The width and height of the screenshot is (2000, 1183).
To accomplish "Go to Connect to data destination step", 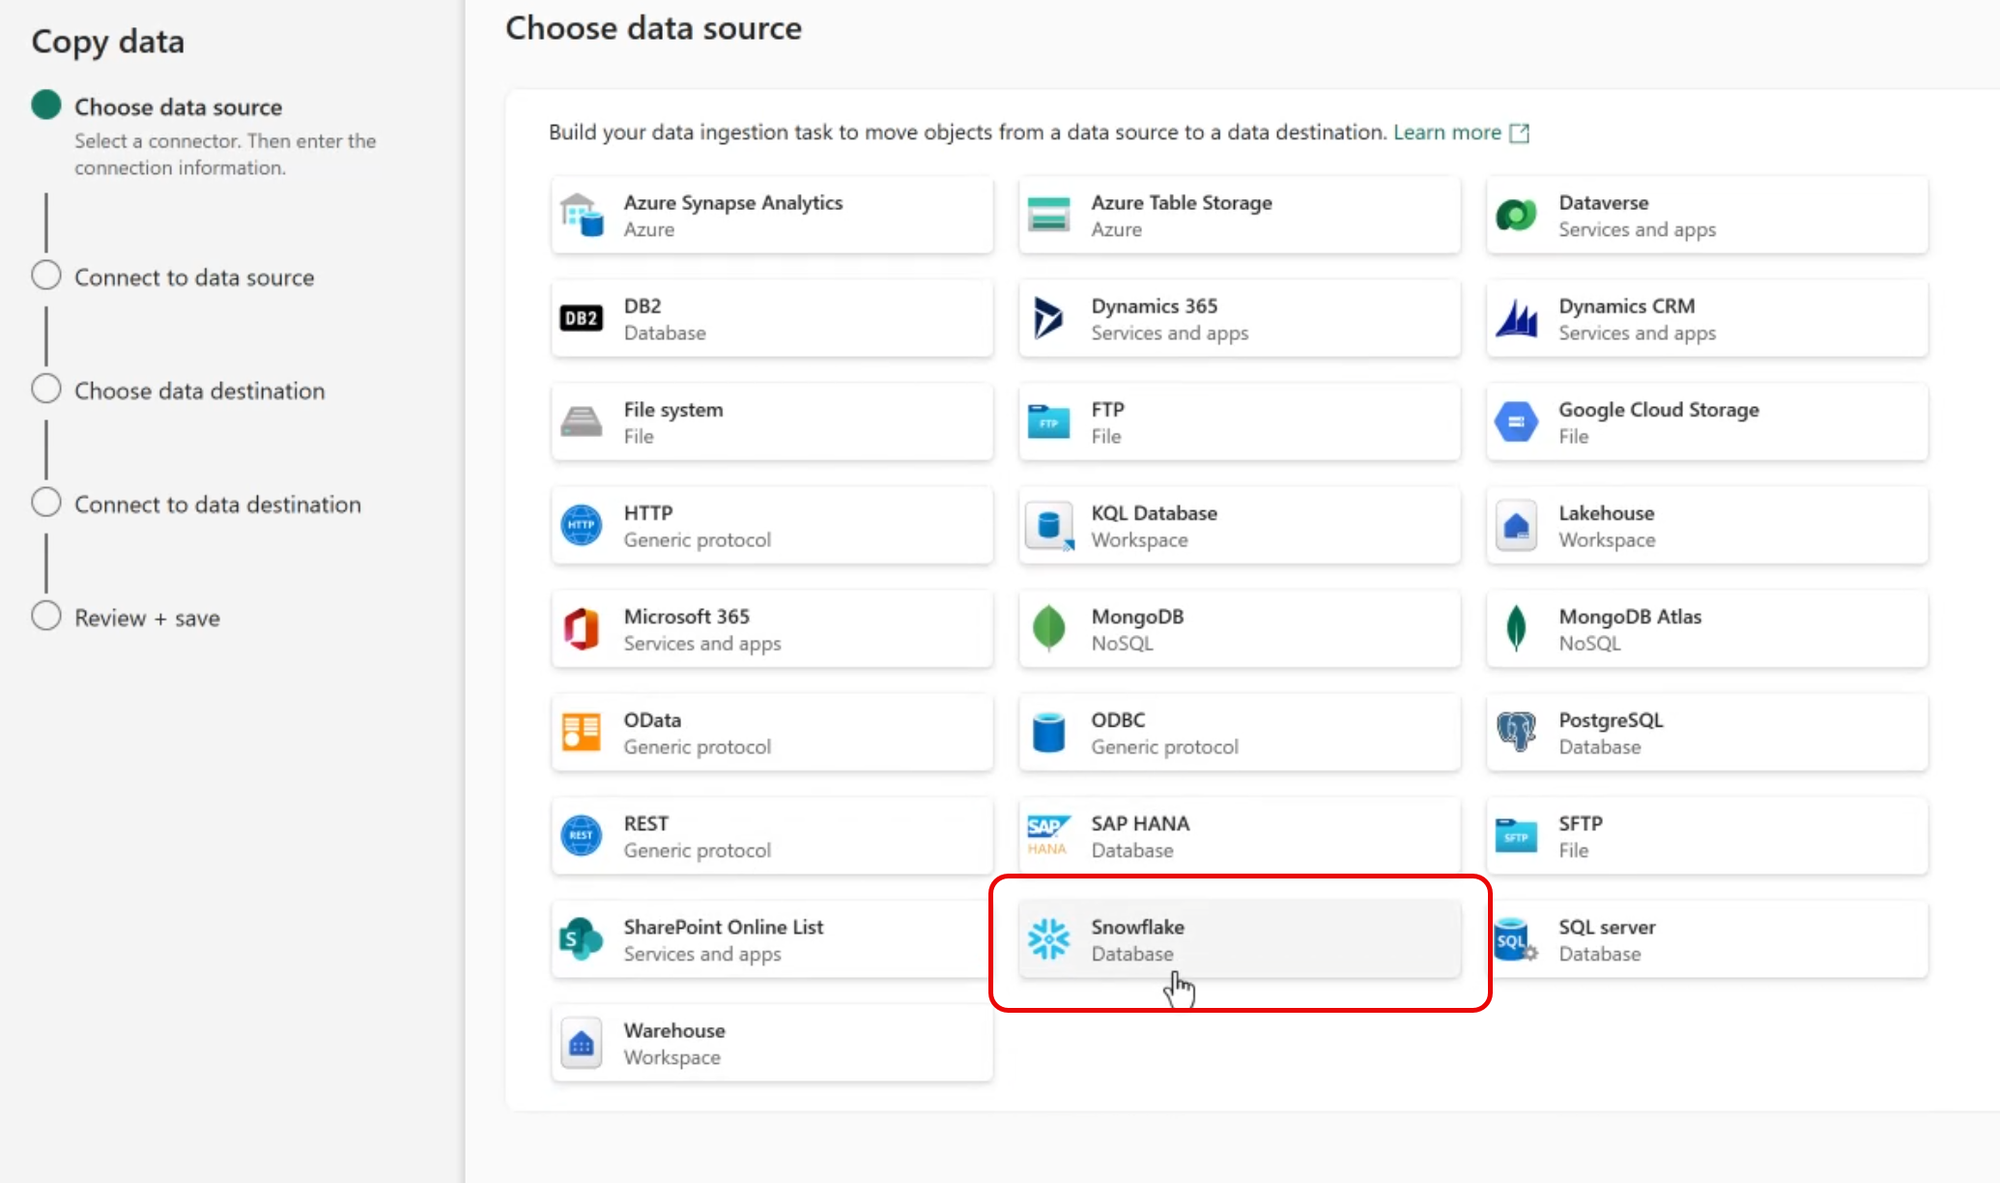I will 218,505.
